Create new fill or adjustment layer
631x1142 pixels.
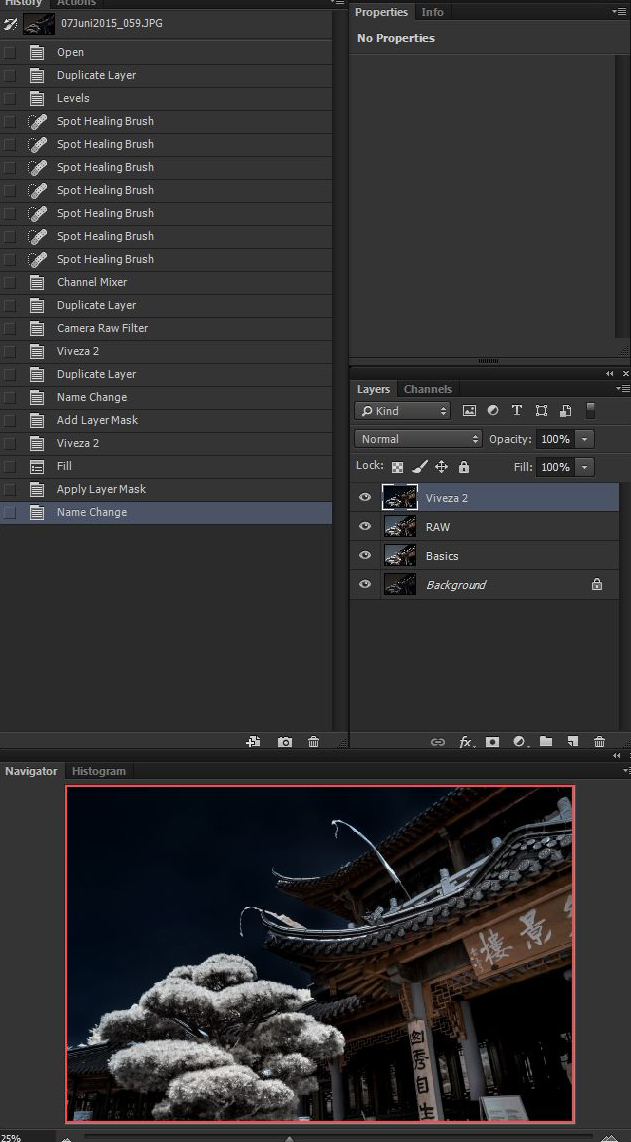[519, 742]
